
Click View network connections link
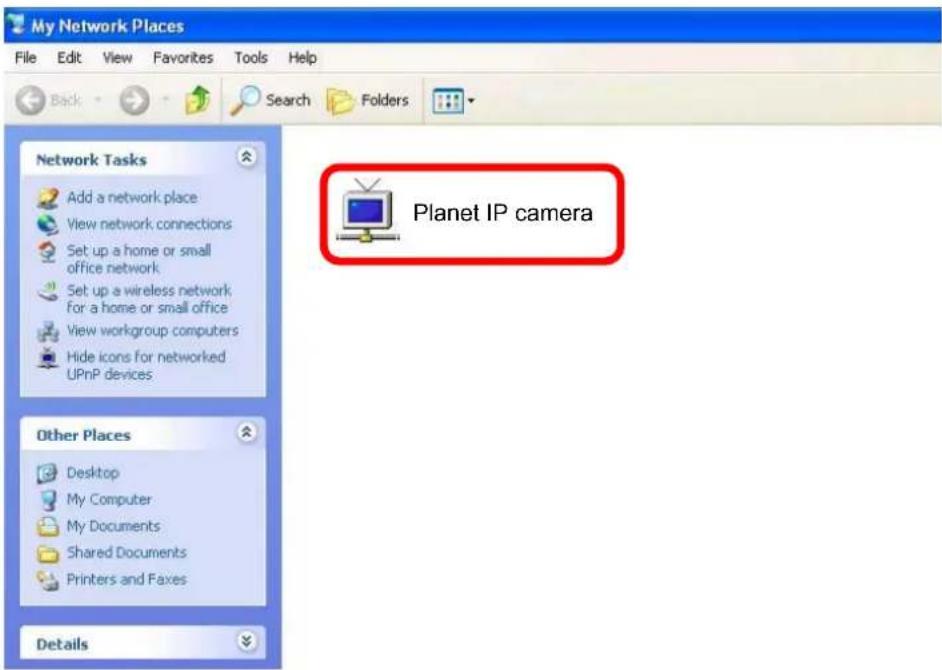pos(149,224)
